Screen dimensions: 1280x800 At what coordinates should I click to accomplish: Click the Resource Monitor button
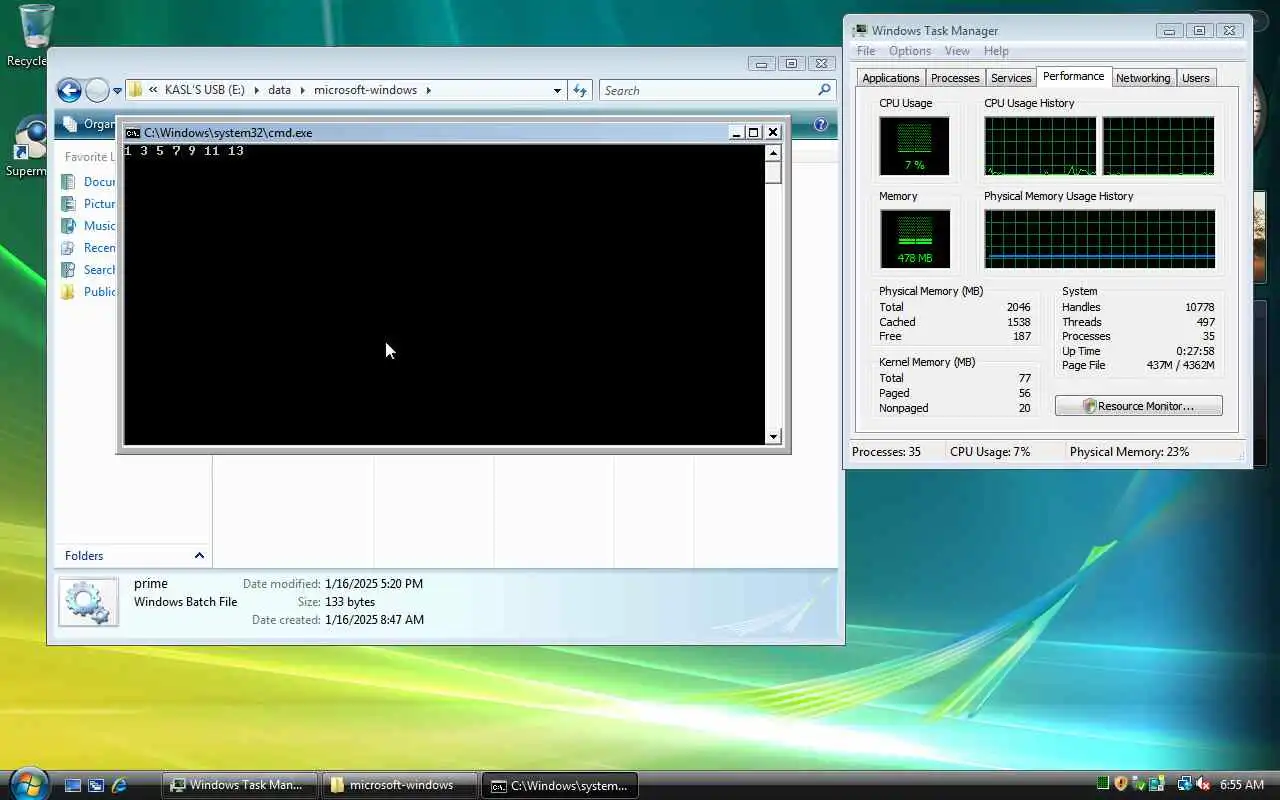(x=1139, y=406)
